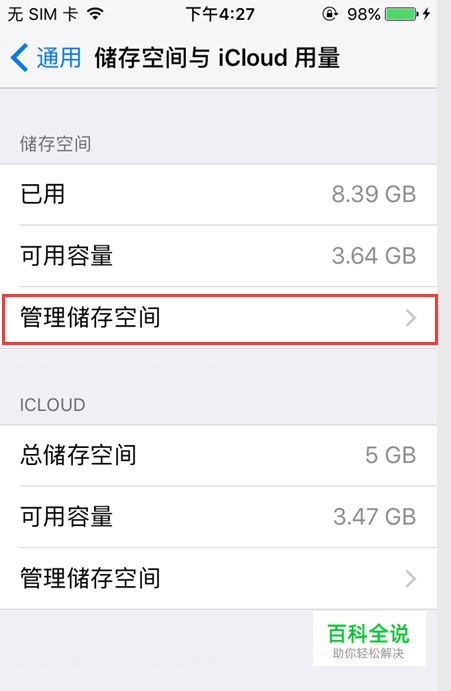Select the 总储存空间 5 GB row
The height and width of the screenshot is (691, 451).
pyautogui.click(x=219, y=455)
